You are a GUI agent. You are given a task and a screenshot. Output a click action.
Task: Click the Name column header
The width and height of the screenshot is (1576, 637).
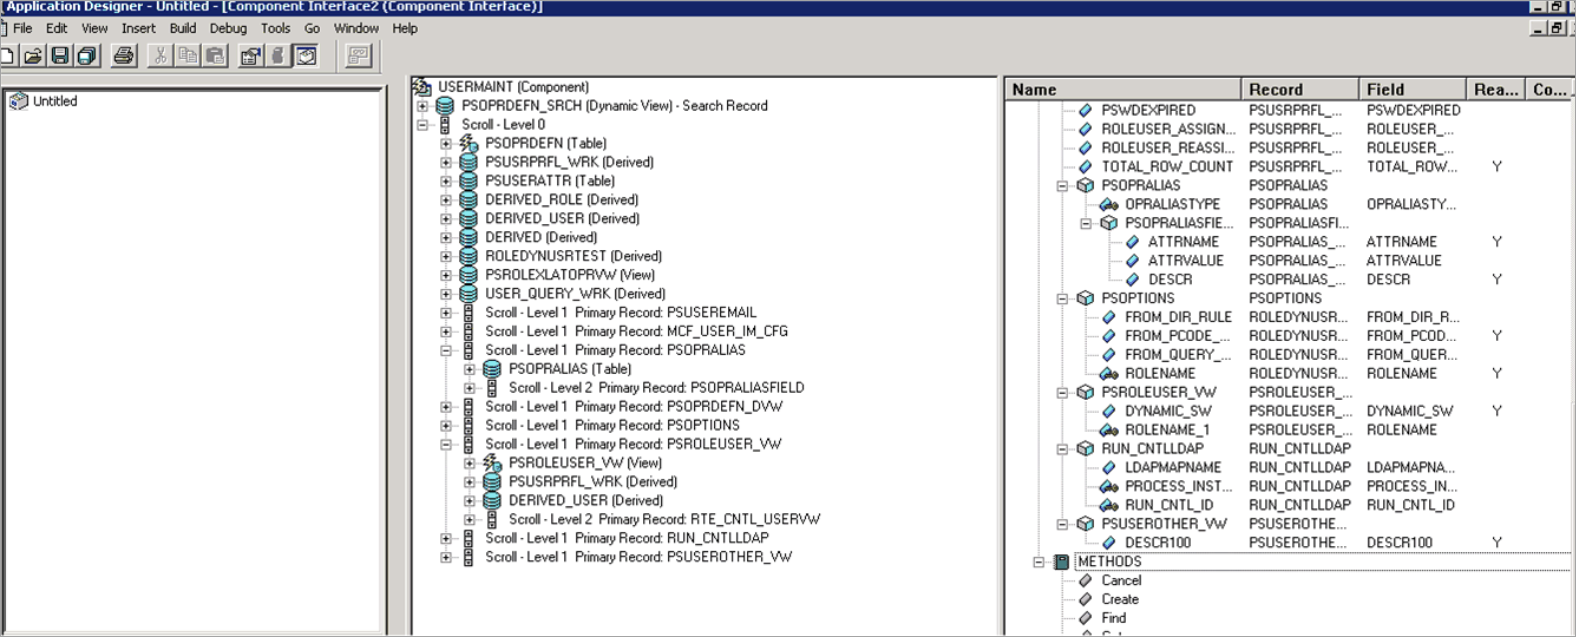point(1123,89)
